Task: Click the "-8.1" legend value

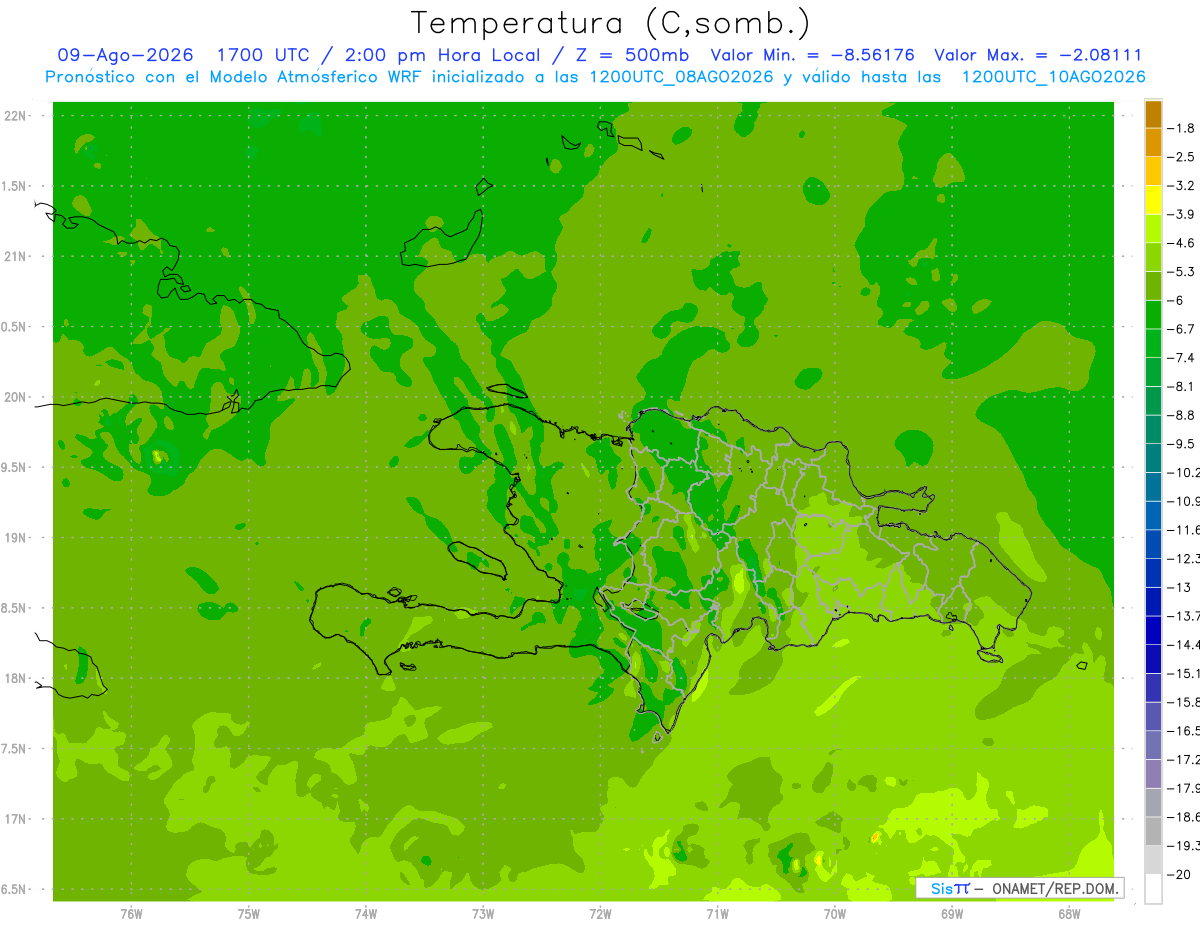Action: click(1181, 386)
